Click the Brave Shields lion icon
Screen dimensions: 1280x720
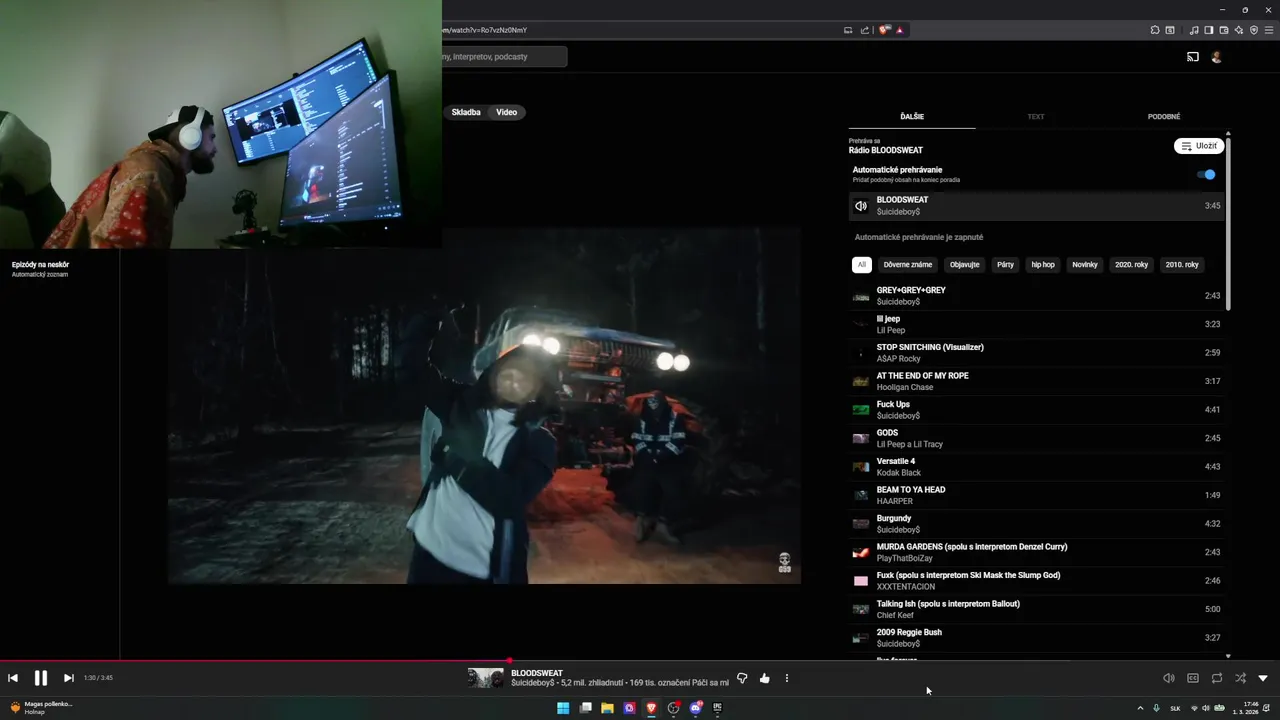[x=885, y=30]
